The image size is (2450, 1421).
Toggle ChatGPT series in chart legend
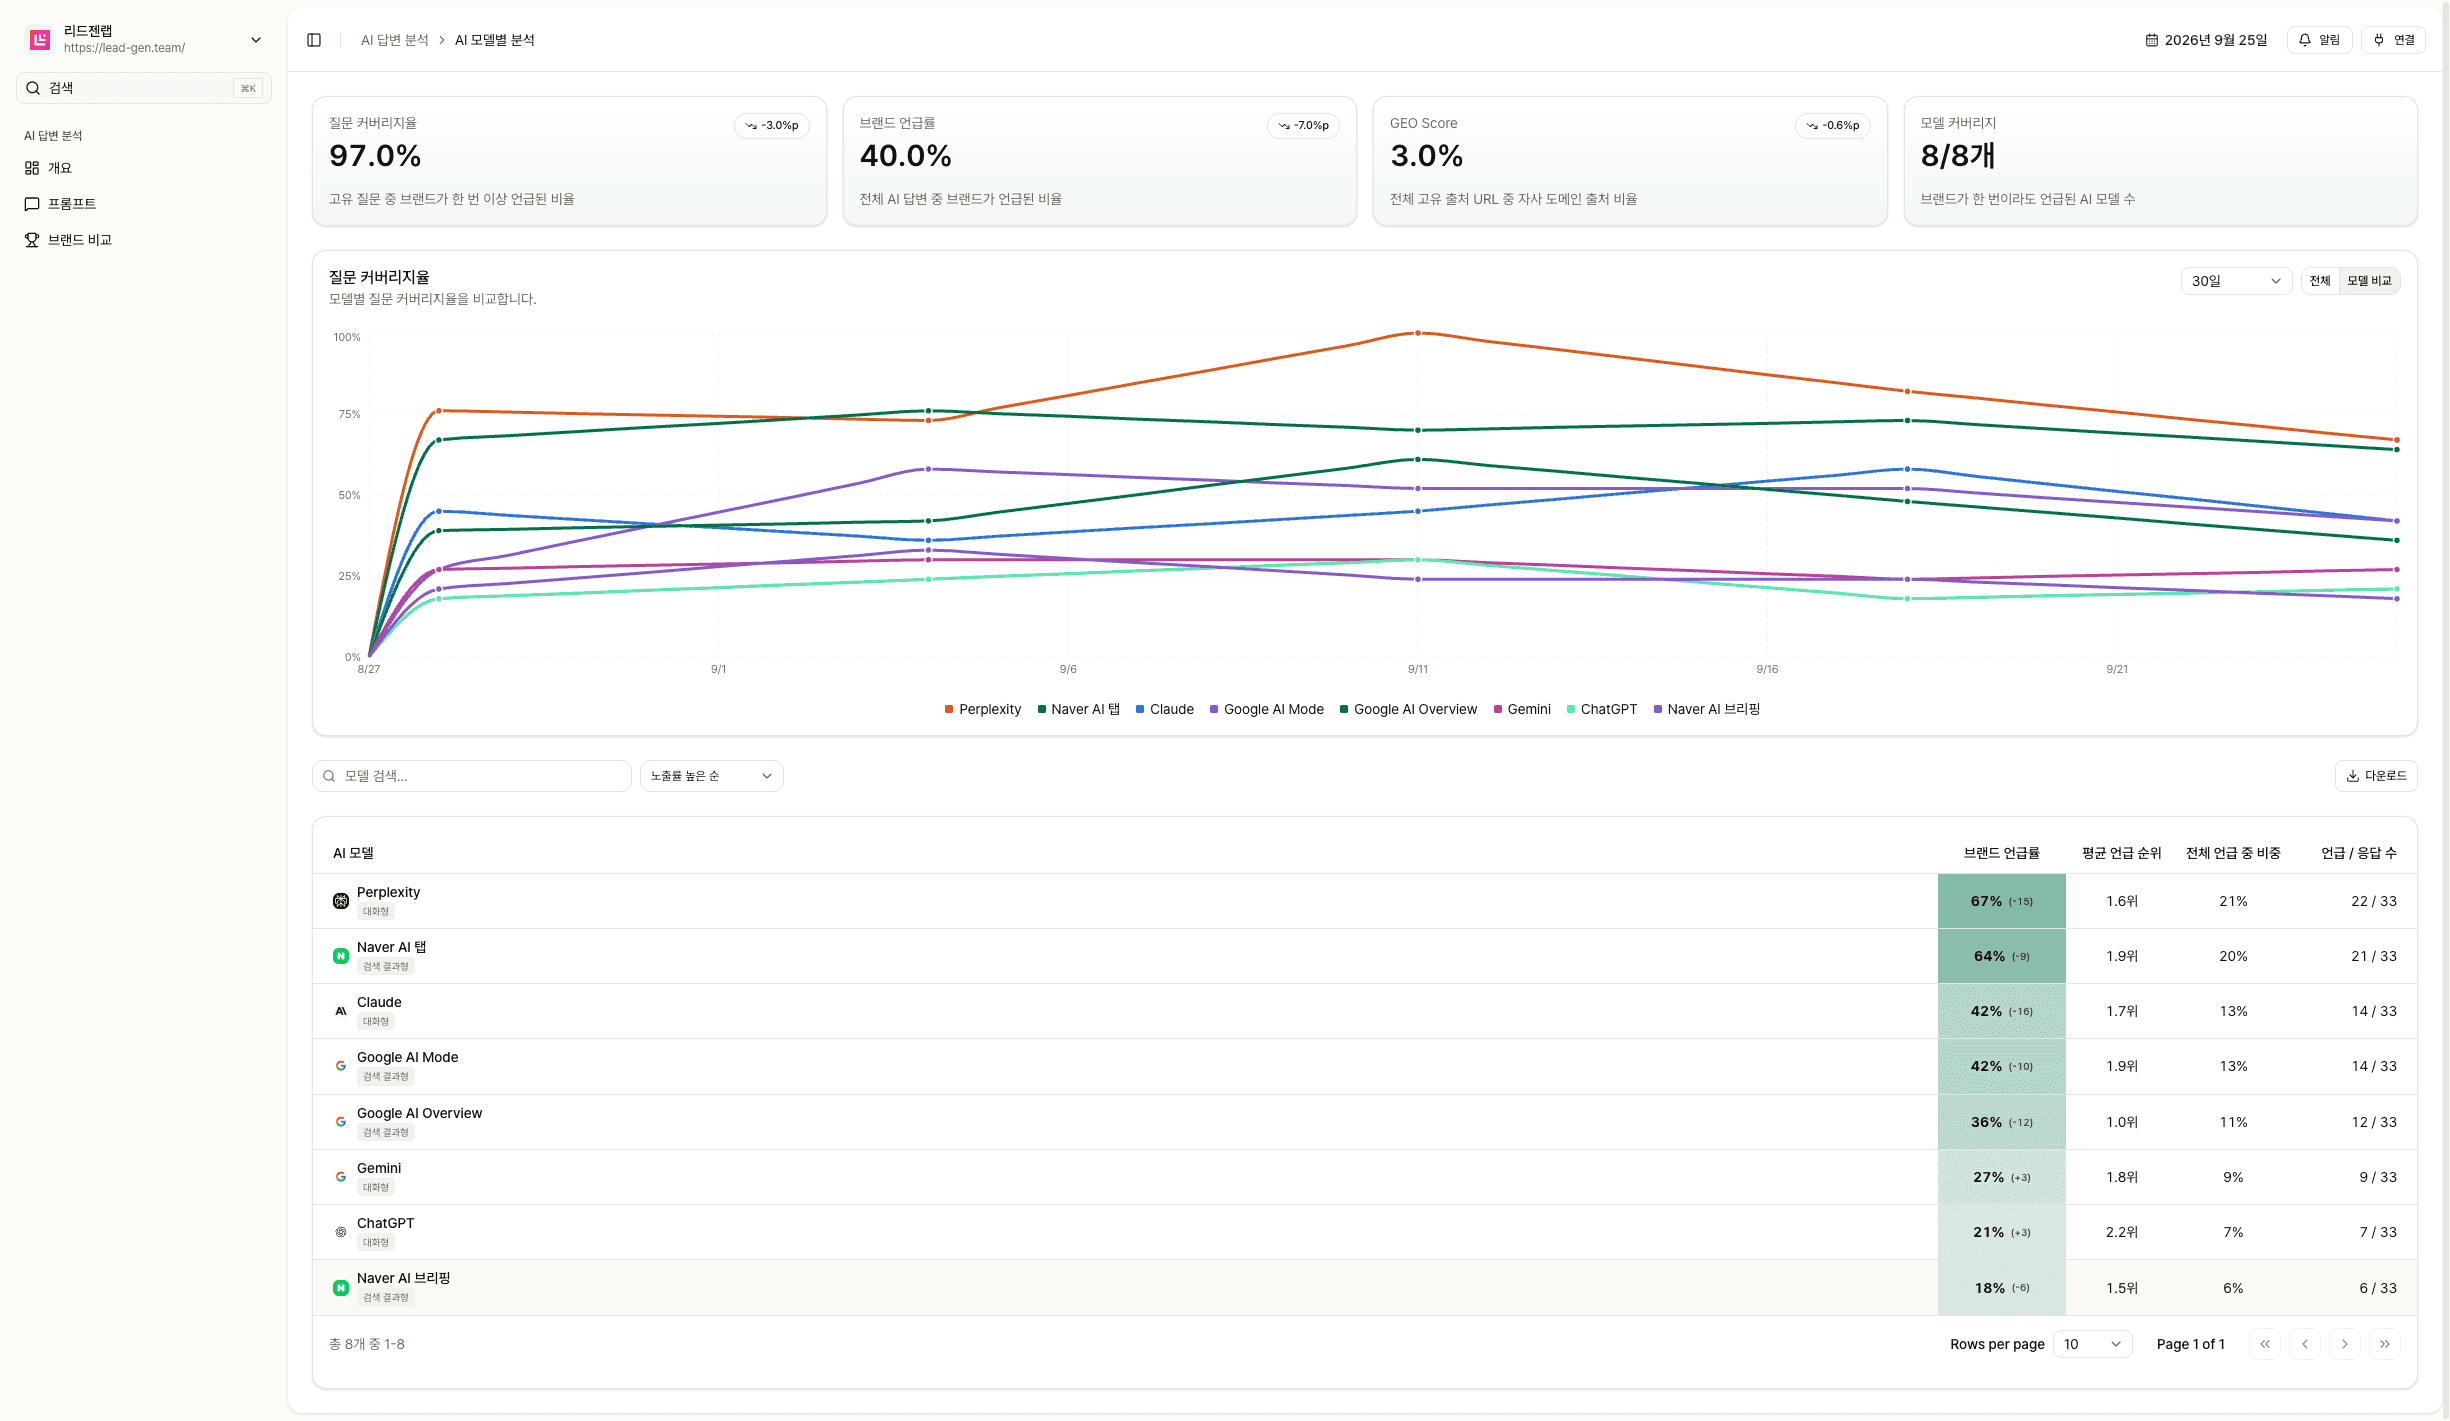click(1602, 709)
